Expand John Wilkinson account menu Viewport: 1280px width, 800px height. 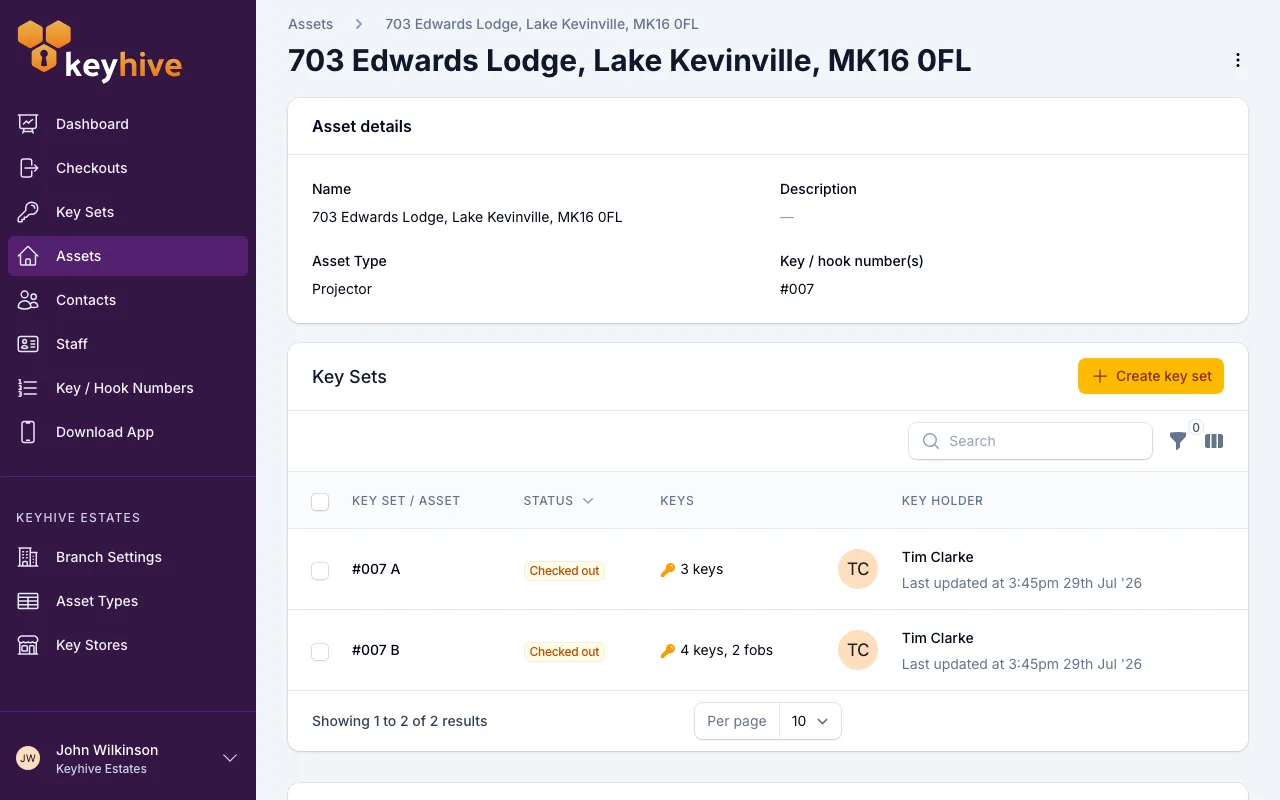pos(230,758)
